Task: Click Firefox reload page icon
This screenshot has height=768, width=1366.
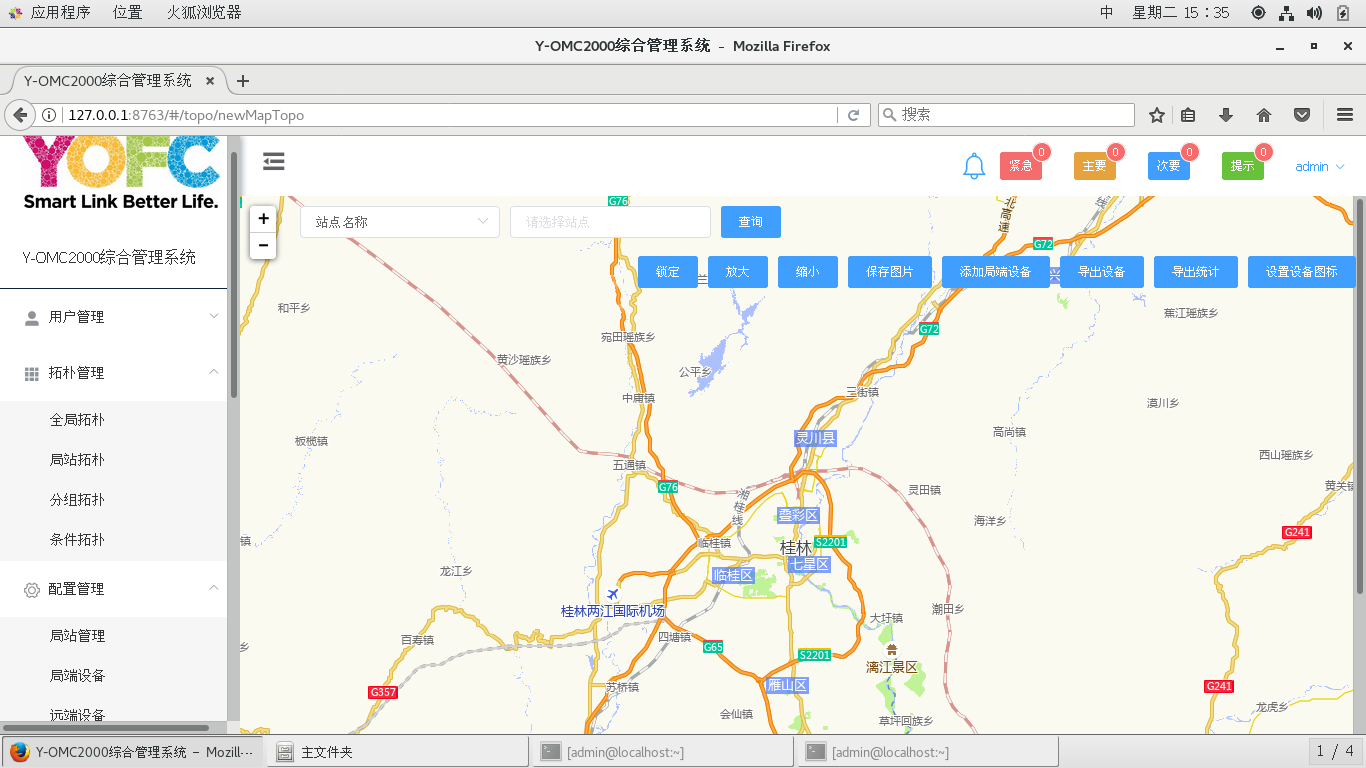Action: (853, 115)
